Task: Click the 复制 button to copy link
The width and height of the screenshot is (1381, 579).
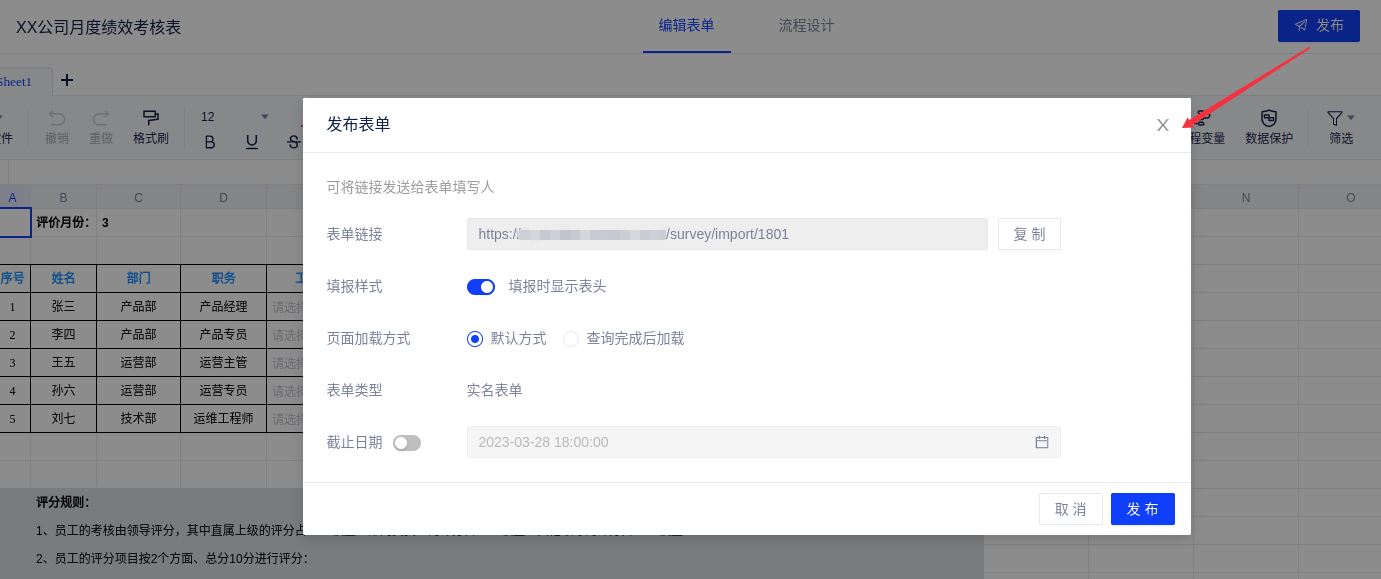Action: 1029,234
